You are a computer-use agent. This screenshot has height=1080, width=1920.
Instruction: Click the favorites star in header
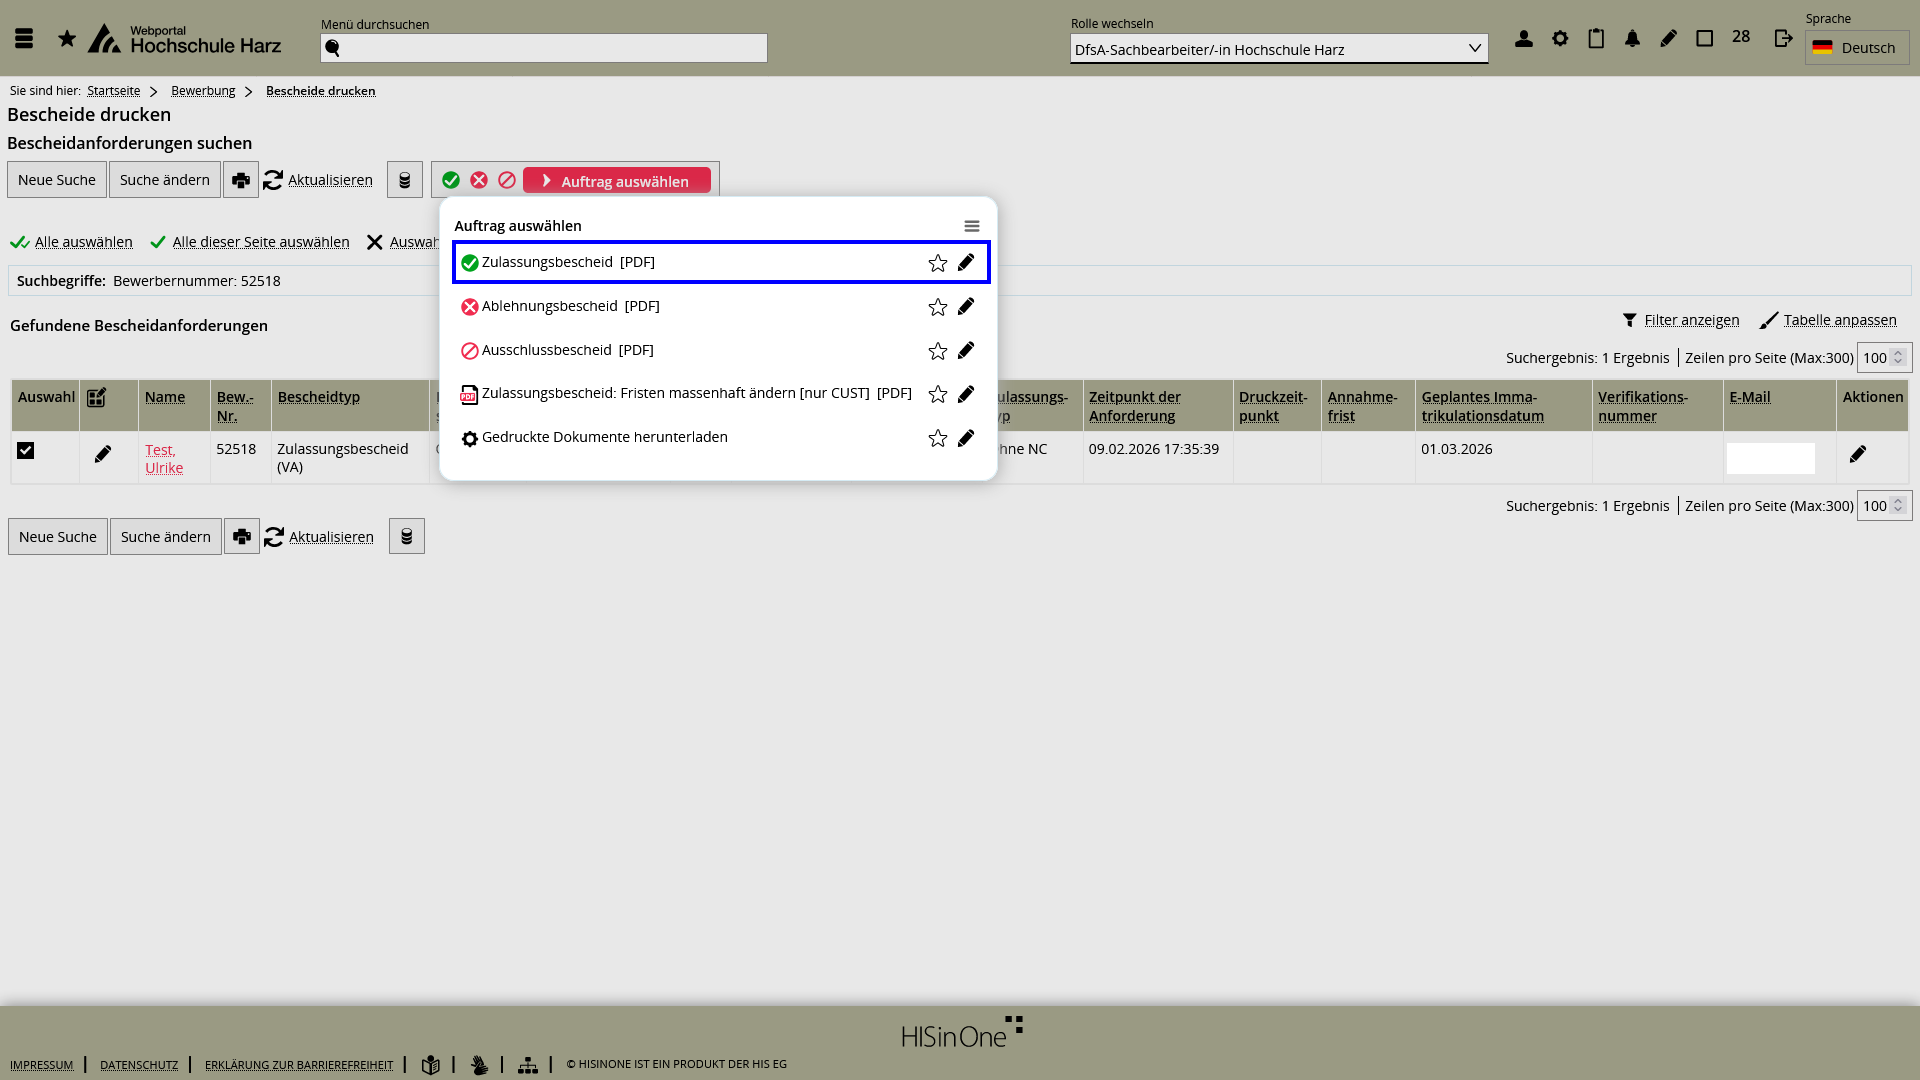67,39
